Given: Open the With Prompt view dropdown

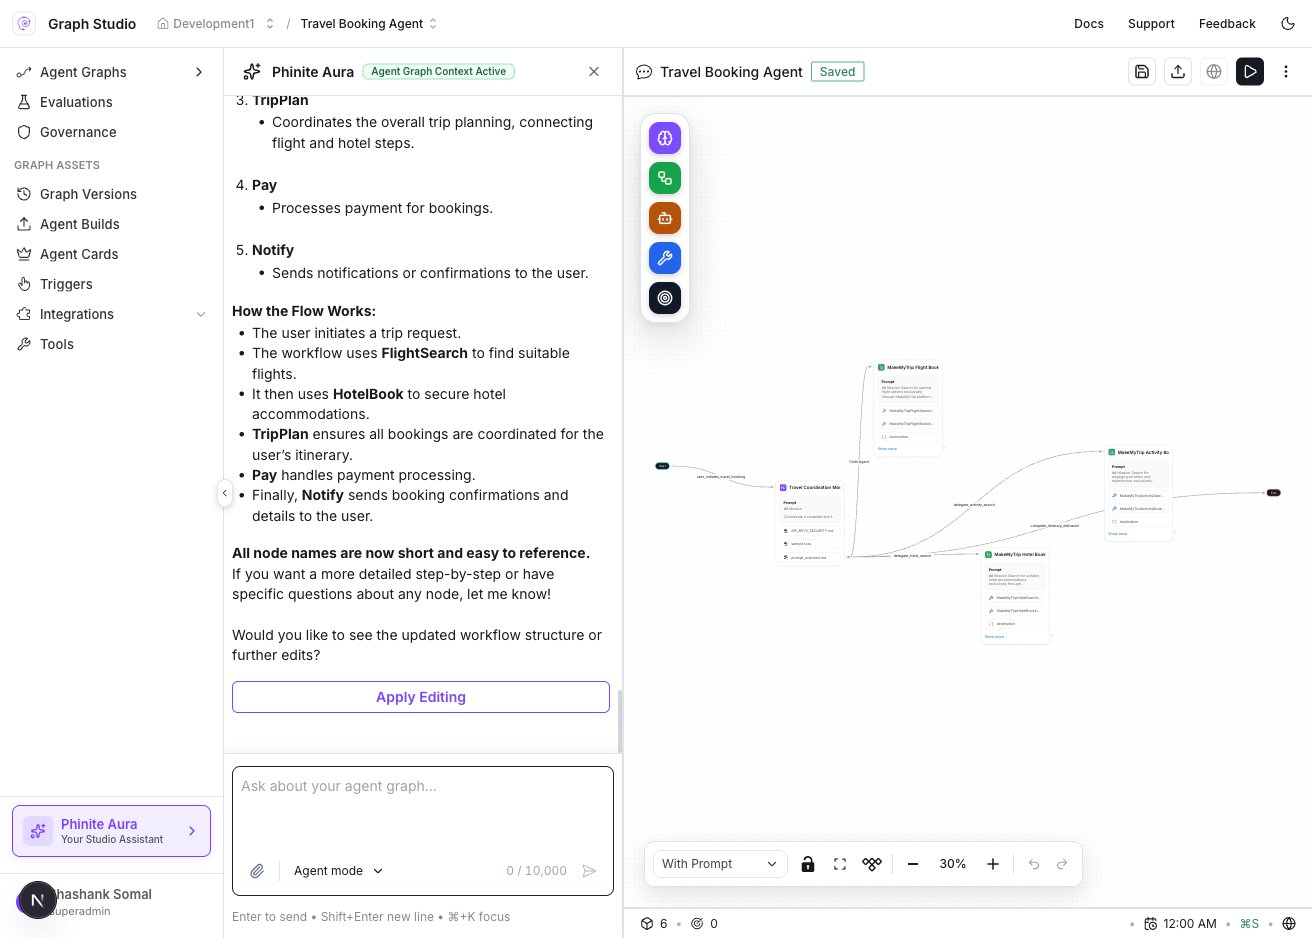Looking at the screenshot, I should point(719,864).
